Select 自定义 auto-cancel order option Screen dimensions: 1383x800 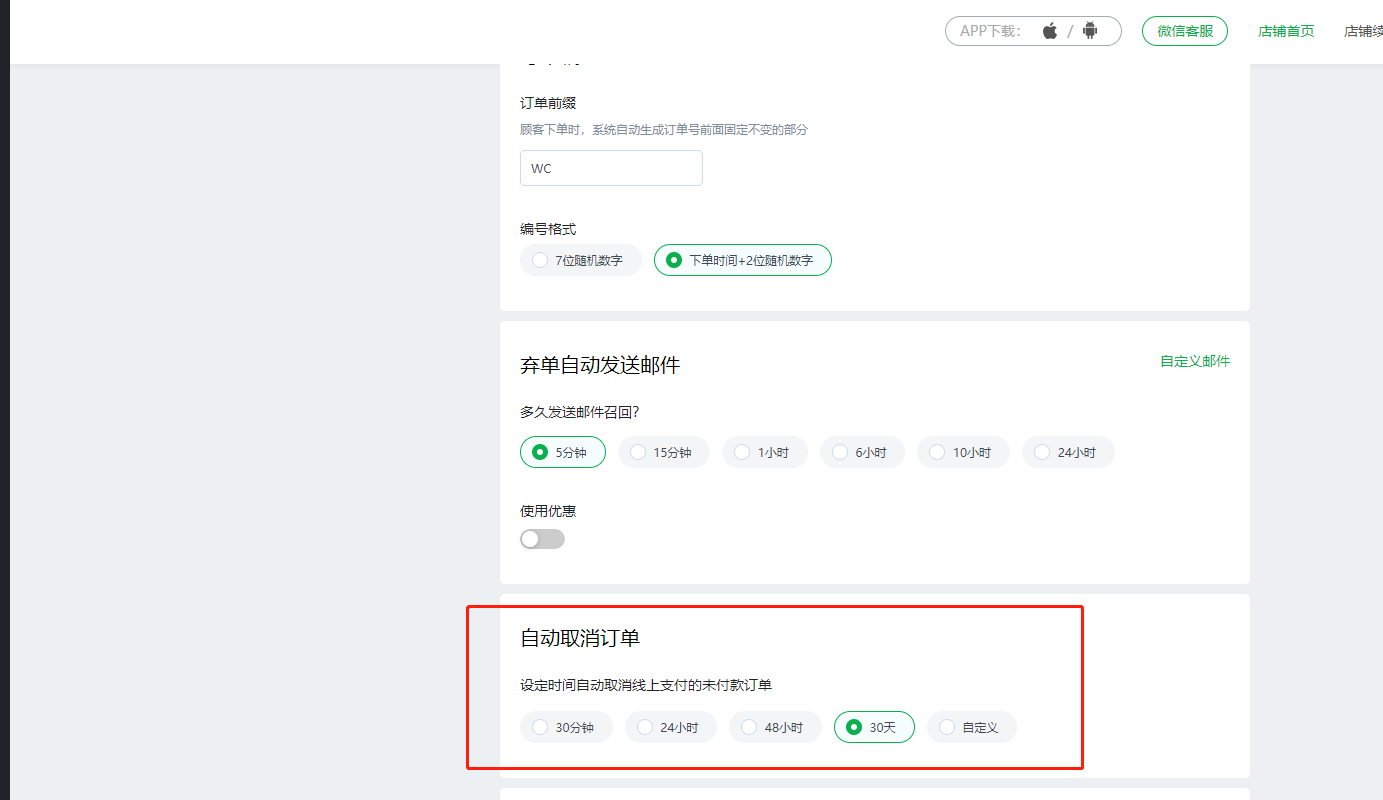coord(971,727)
